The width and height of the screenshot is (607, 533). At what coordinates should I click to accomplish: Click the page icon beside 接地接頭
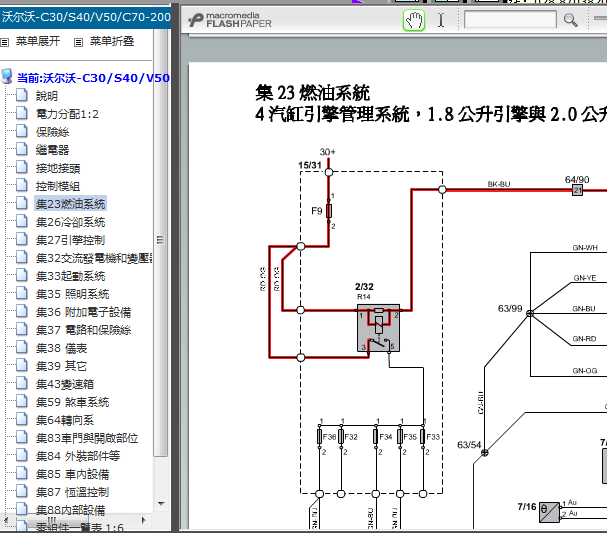click(x=22, y=167)
